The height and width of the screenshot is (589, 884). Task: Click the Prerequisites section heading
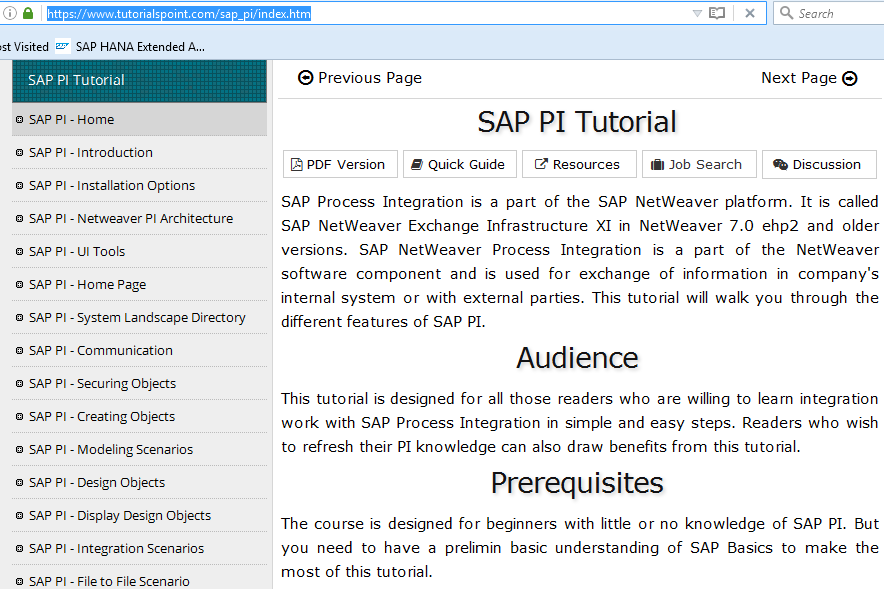tap(577, 484)
